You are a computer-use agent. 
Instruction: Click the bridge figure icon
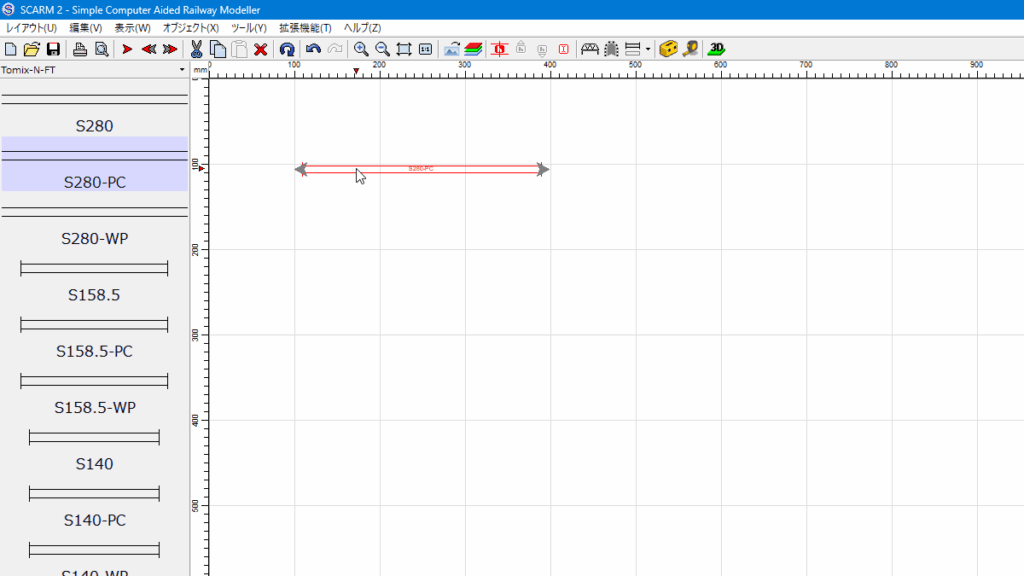(x=590, y=49)
